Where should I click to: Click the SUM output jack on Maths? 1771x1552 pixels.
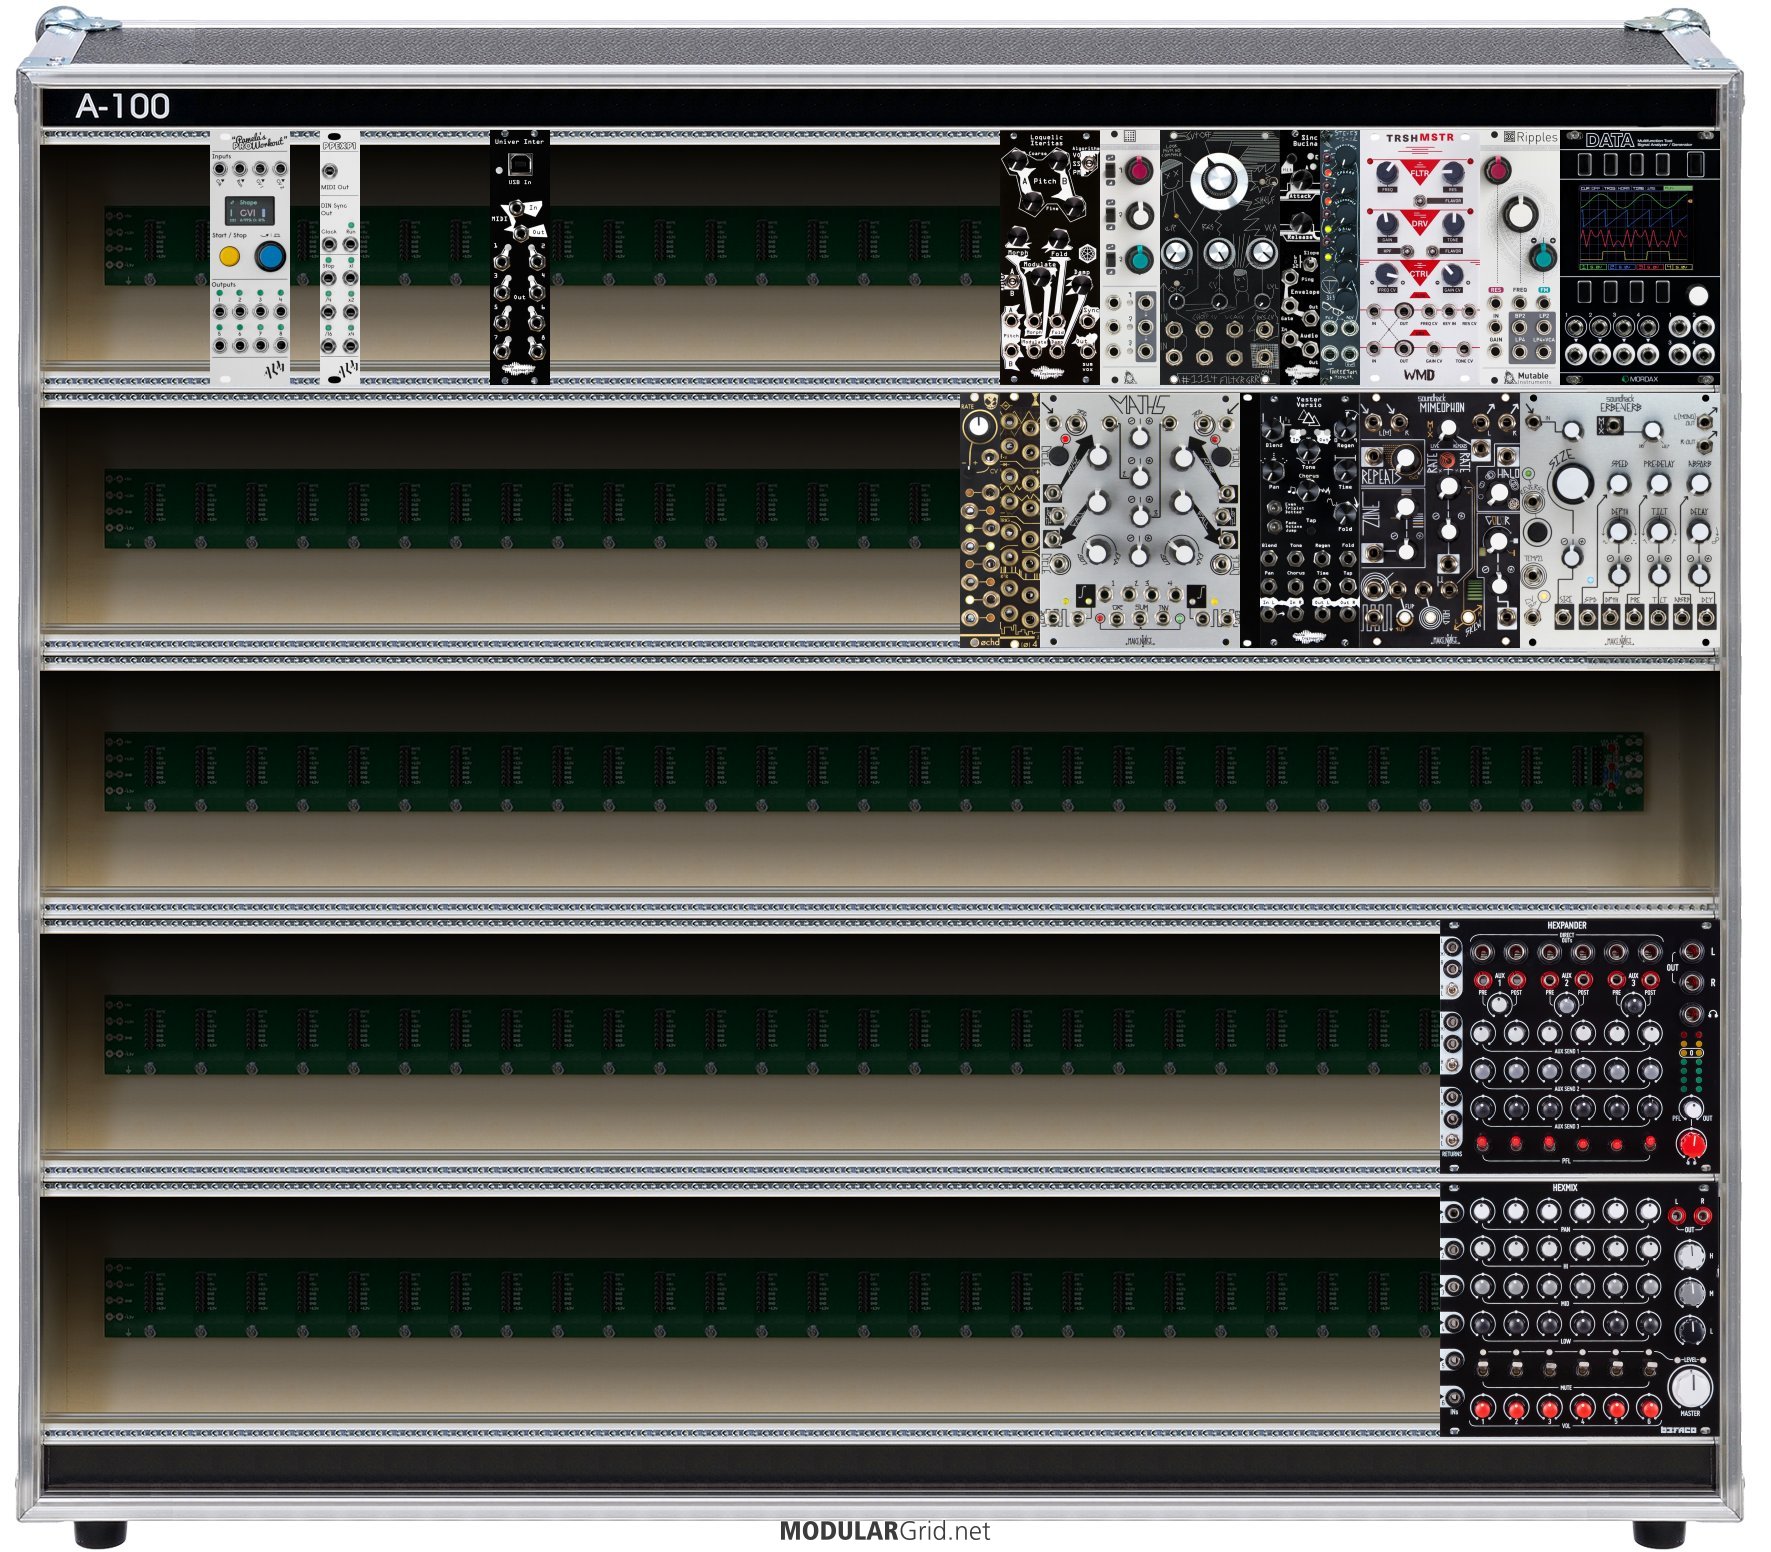tap(1139, 619)
